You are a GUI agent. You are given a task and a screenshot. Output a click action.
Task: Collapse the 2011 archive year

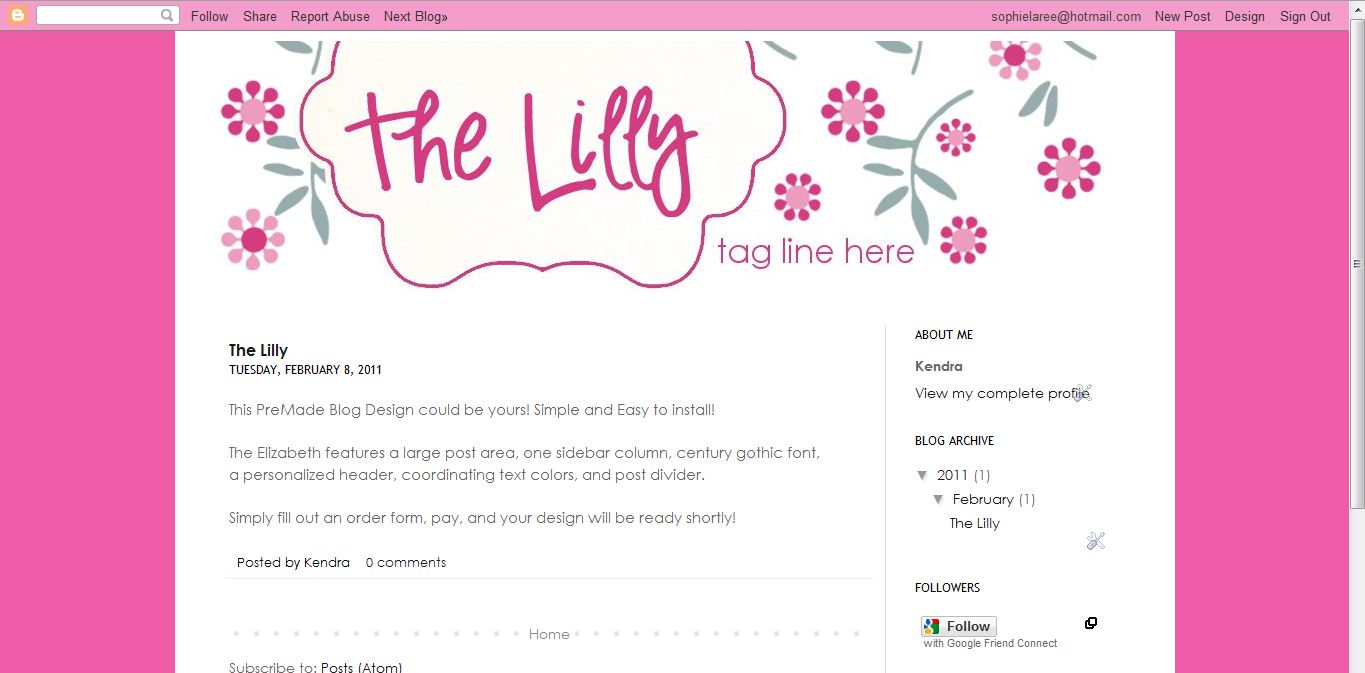(x=922, y=475)
